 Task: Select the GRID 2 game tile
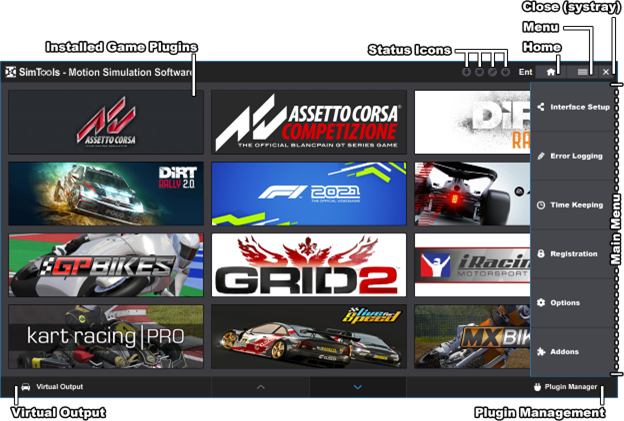click(309, 265)
